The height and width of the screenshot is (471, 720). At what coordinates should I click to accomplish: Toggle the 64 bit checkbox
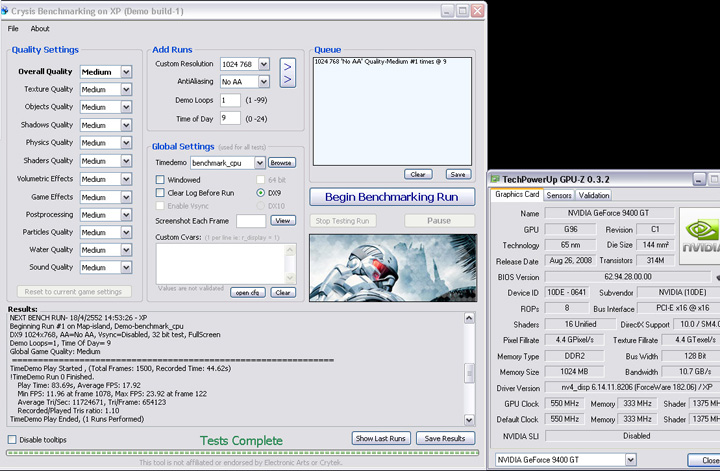tap(260, 179)
